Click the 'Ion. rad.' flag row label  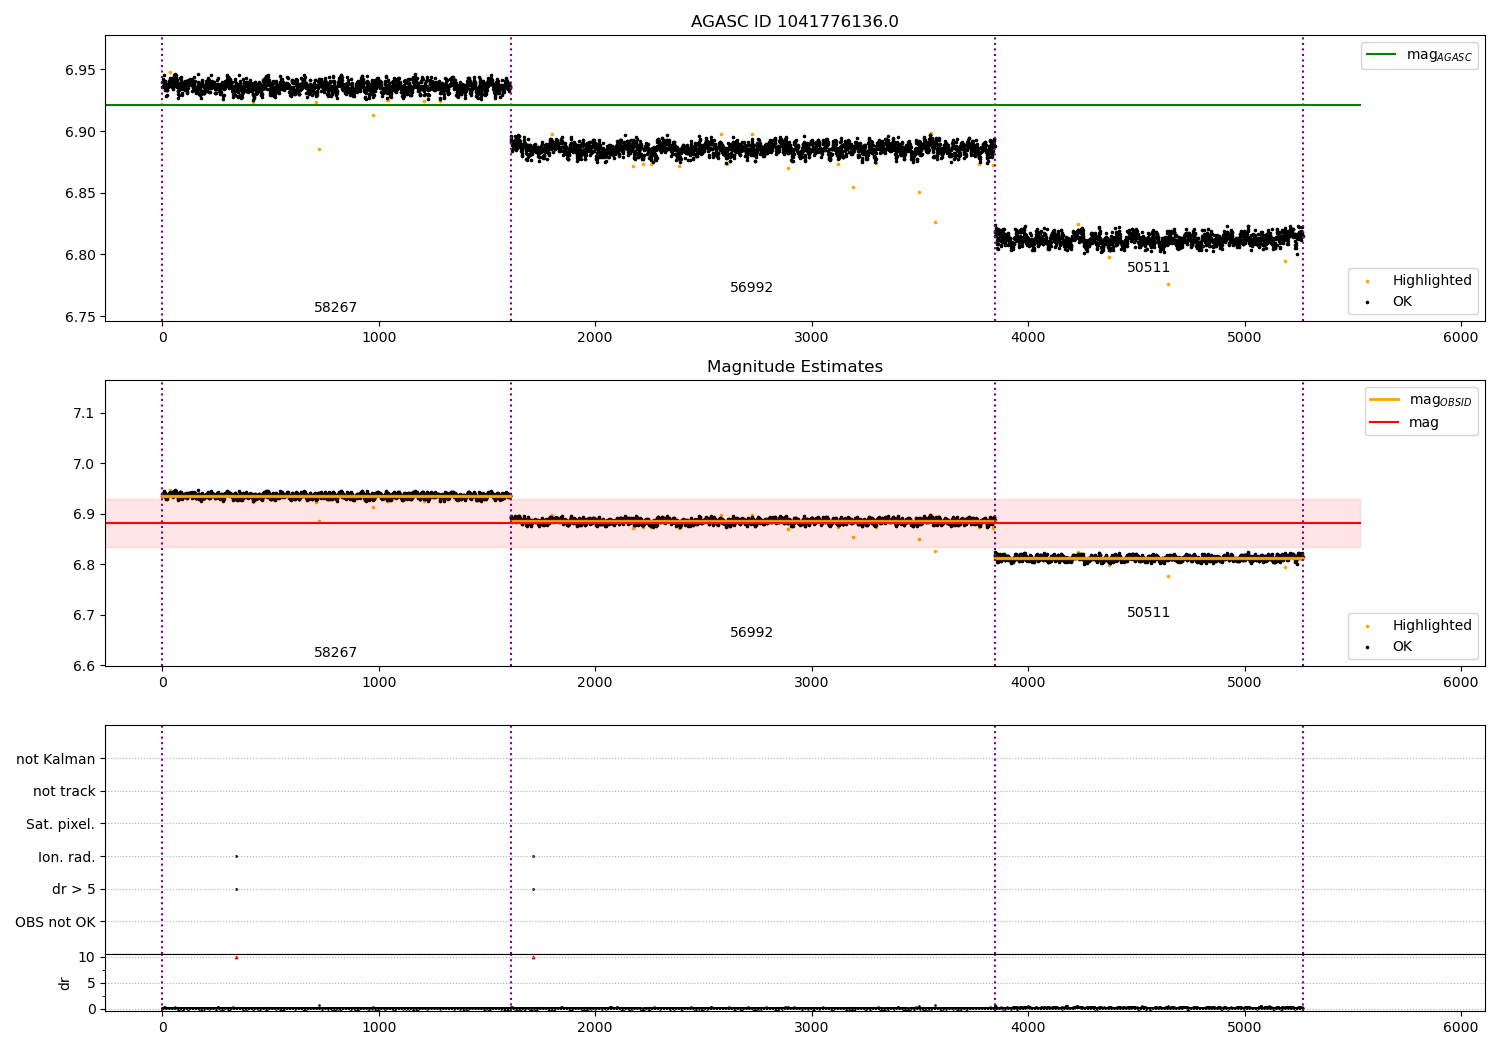[67, 858]
